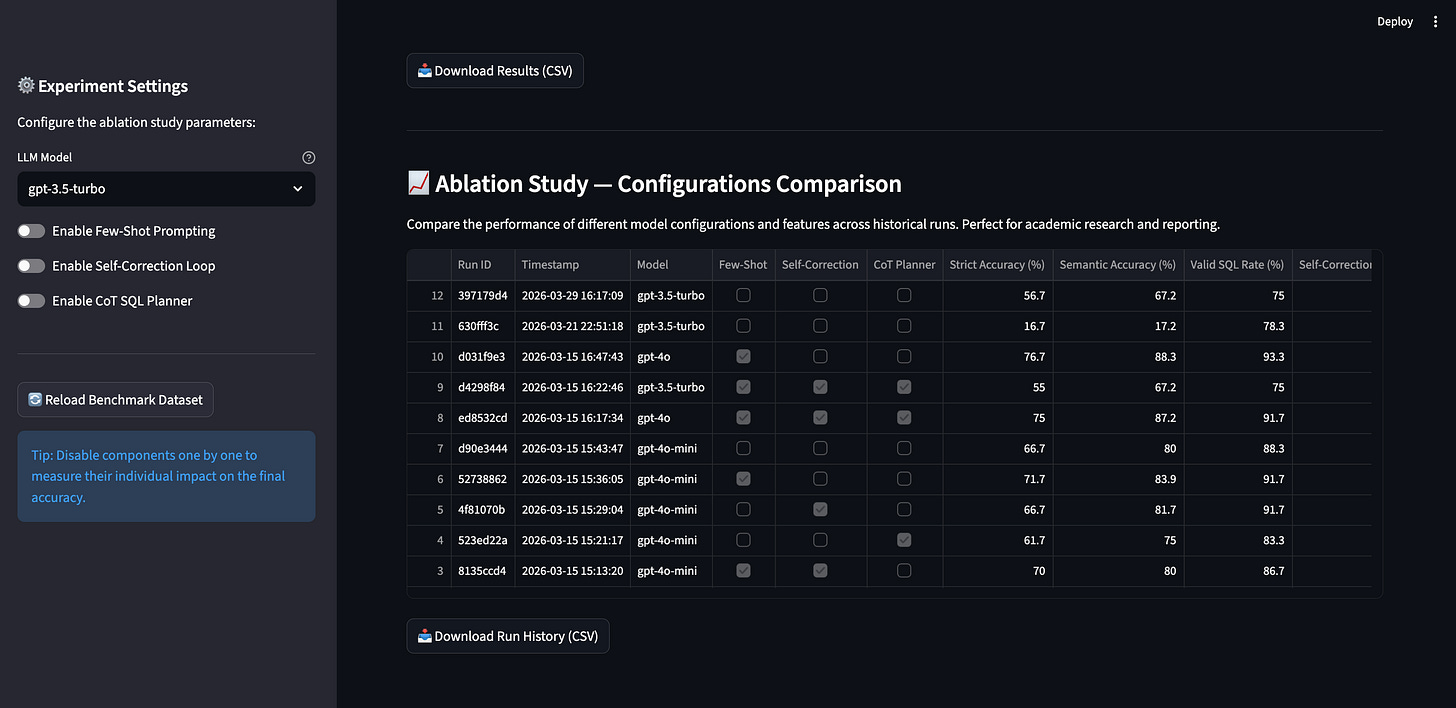The image size is (1456, 708).
Task: Check the CoT Planner checkbox for run 630fff3c
Action: coord(904,325)
